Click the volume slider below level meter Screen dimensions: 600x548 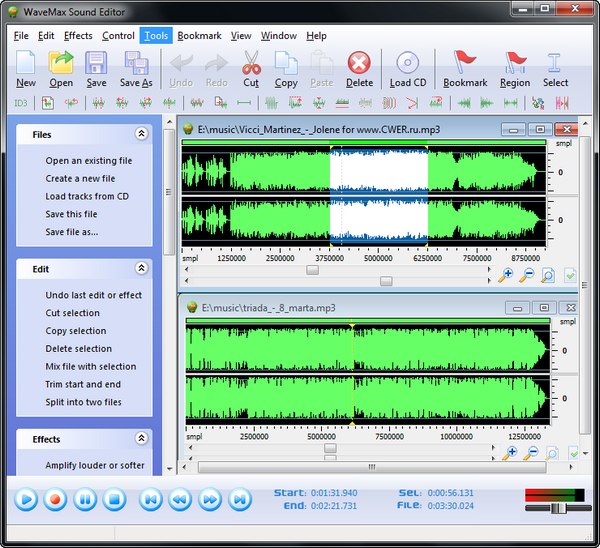(x=558, y=508)
